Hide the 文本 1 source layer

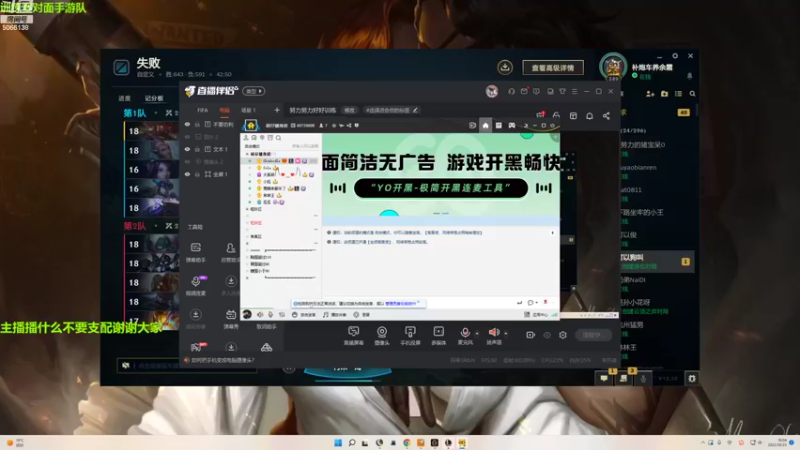click(187, 149)
